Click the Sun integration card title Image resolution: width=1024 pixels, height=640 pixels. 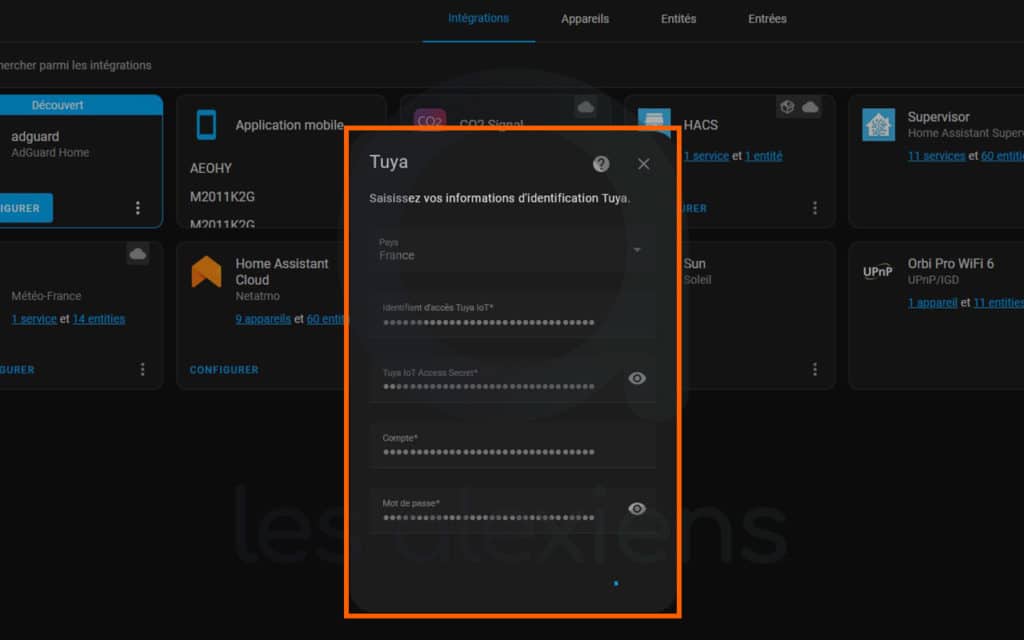point(694,263)
